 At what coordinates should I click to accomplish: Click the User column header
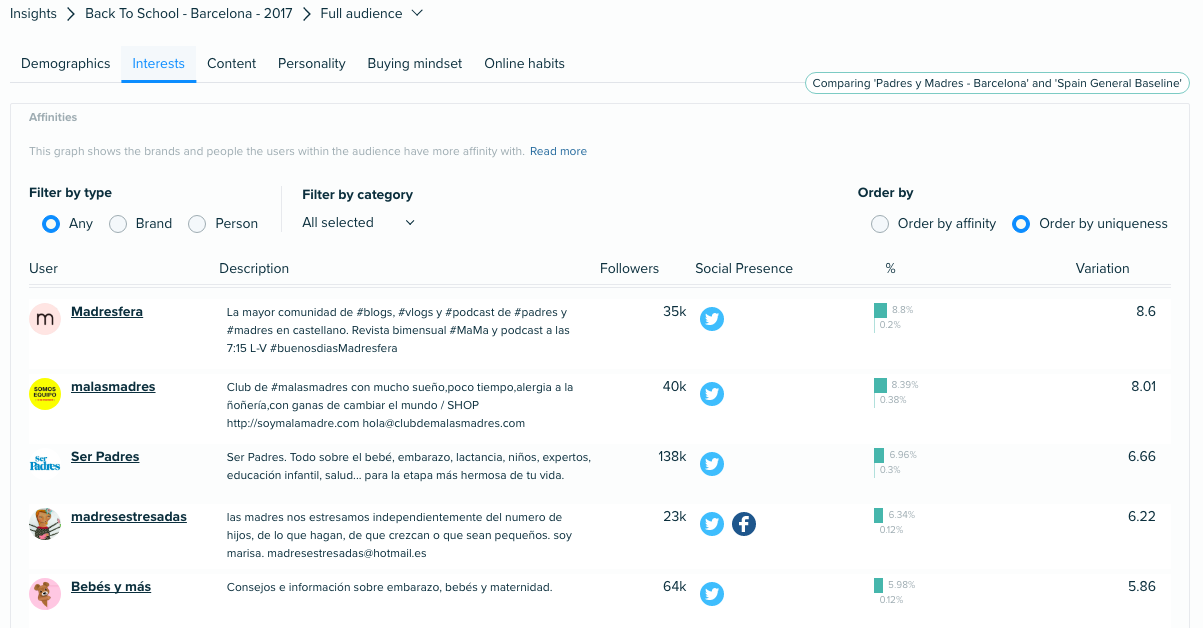44,268
